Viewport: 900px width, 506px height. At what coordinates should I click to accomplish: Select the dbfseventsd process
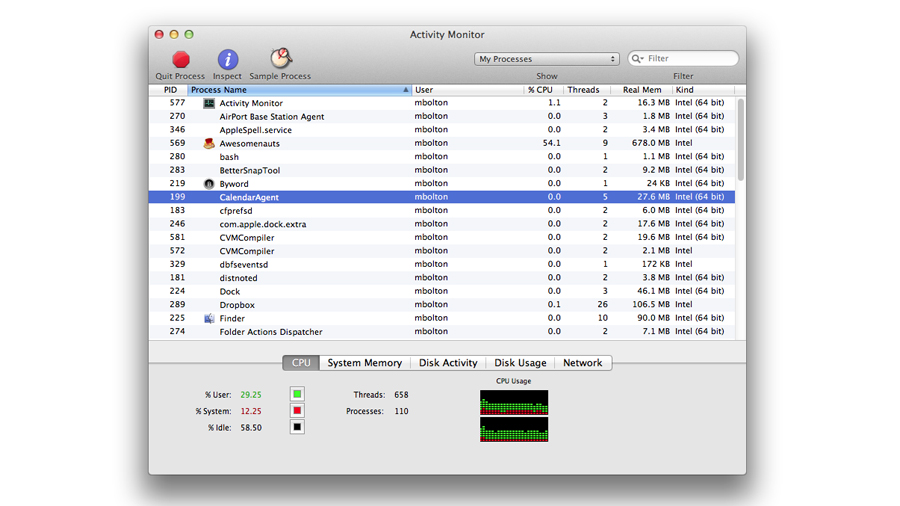pyautogui.click(x=442, y=264)
